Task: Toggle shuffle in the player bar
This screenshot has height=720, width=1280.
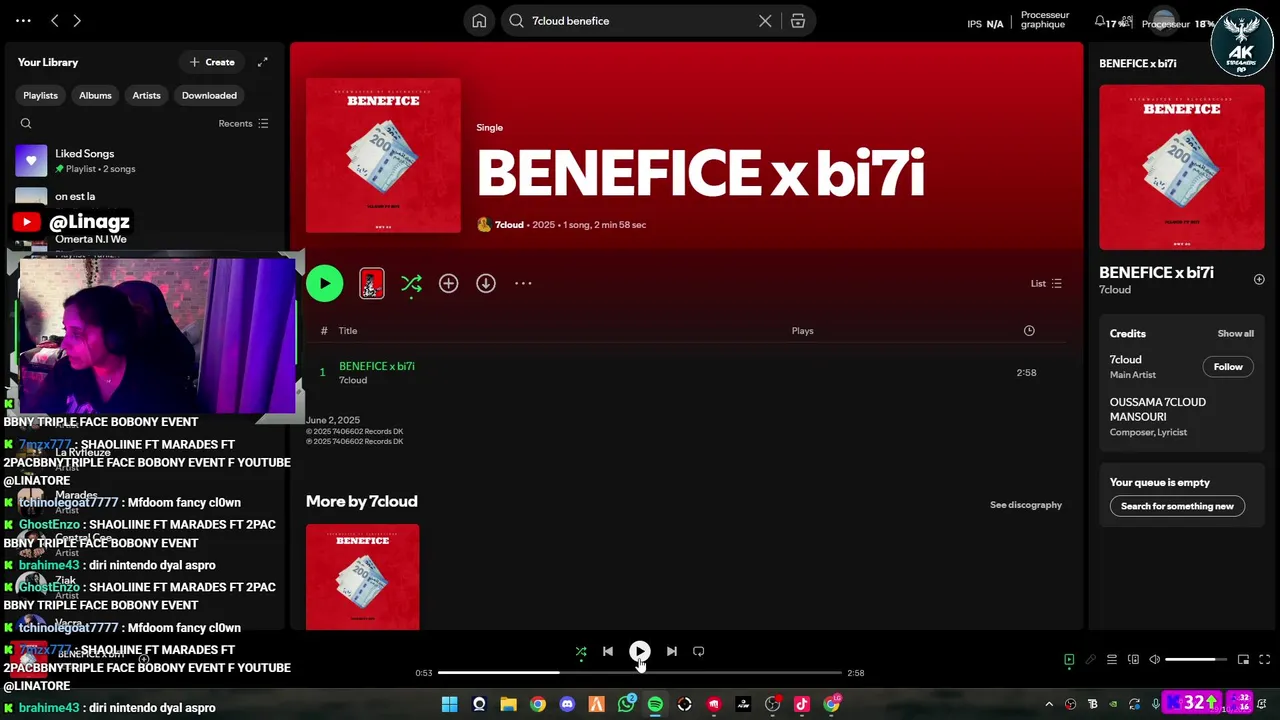Action: [581, 652]
